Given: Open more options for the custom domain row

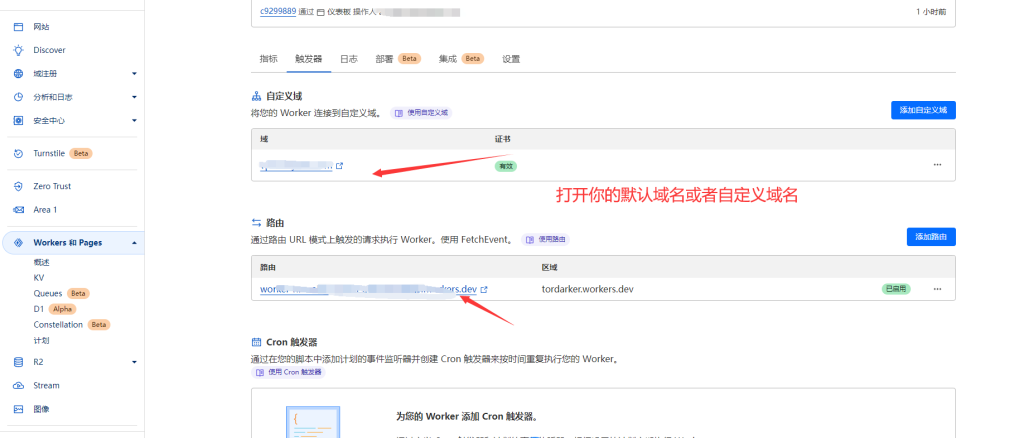Looking at the screenshot, I should coord(937,164).
